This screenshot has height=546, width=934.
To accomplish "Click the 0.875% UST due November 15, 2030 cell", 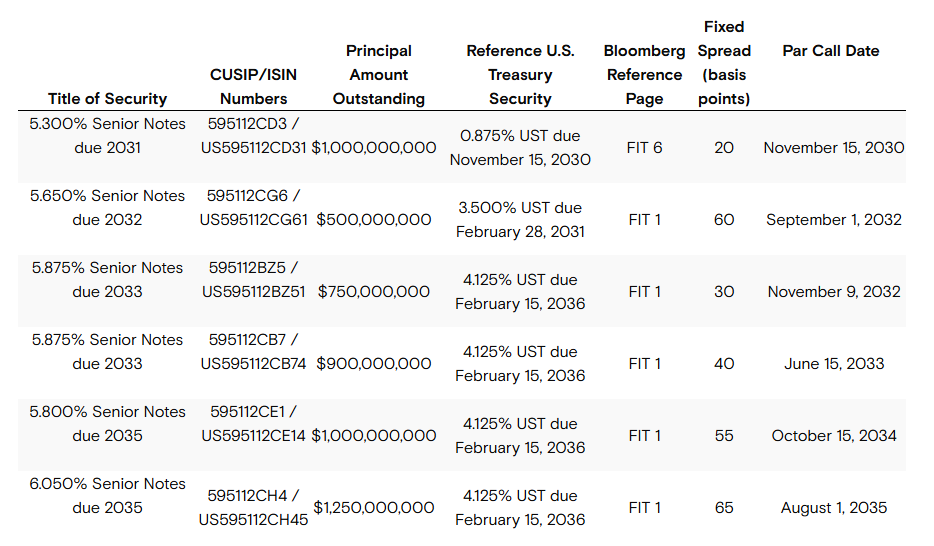I will coord(520,147).
